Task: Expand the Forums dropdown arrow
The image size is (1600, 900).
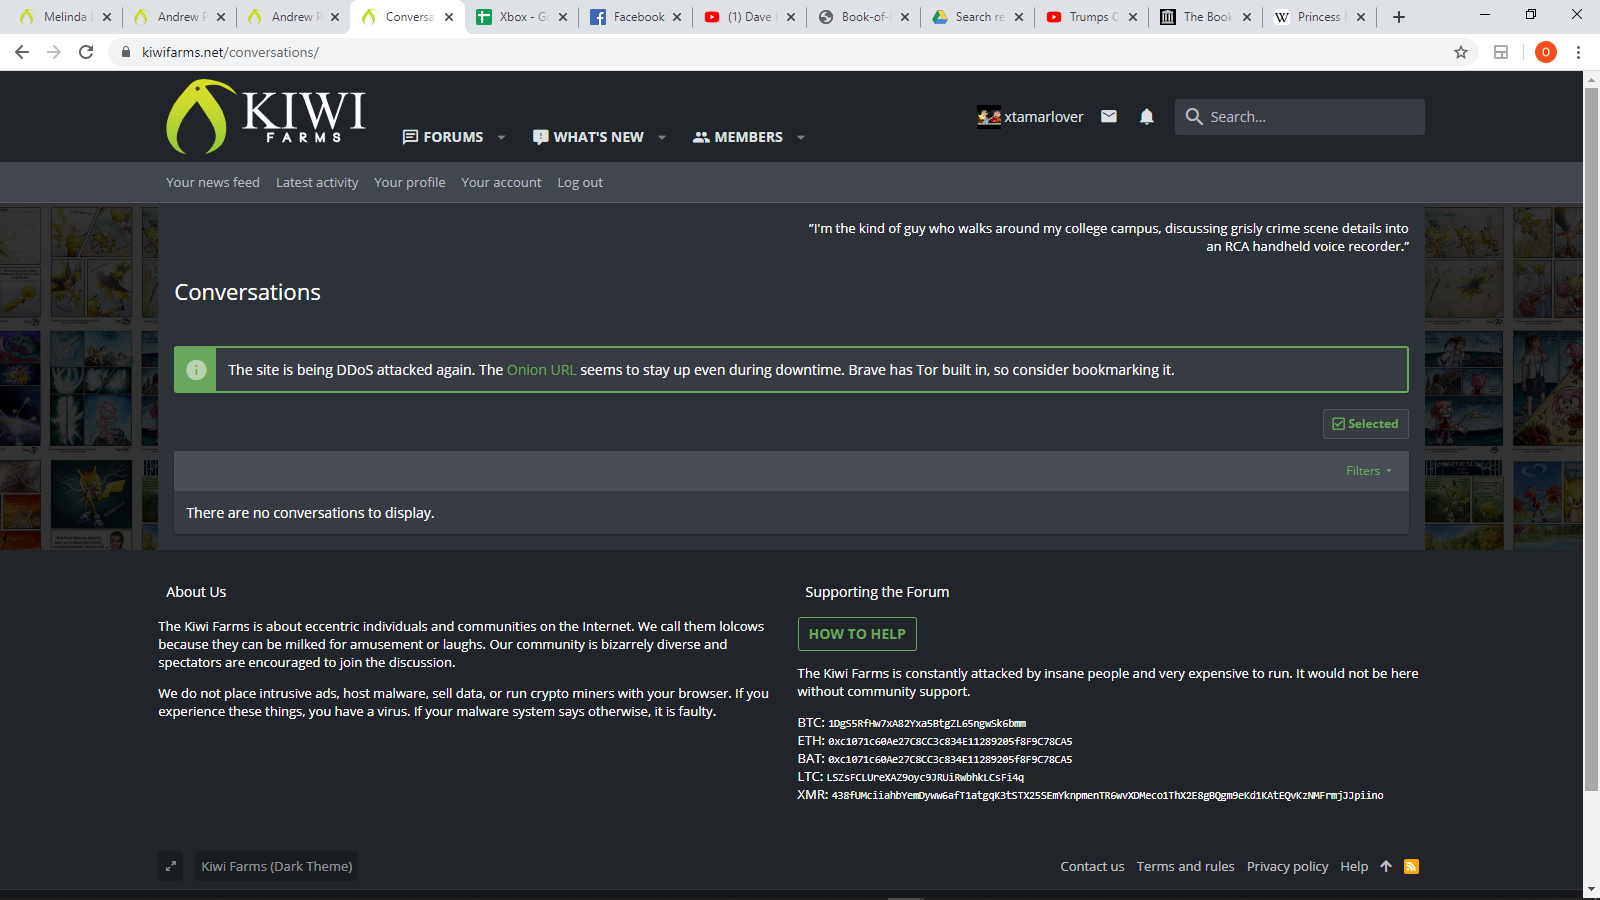Action: 501,138
